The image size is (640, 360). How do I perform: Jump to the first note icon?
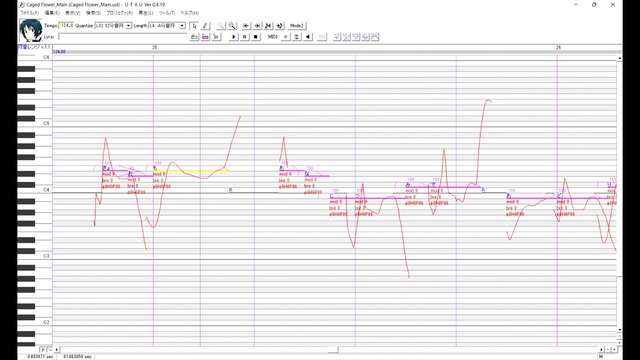246,26
